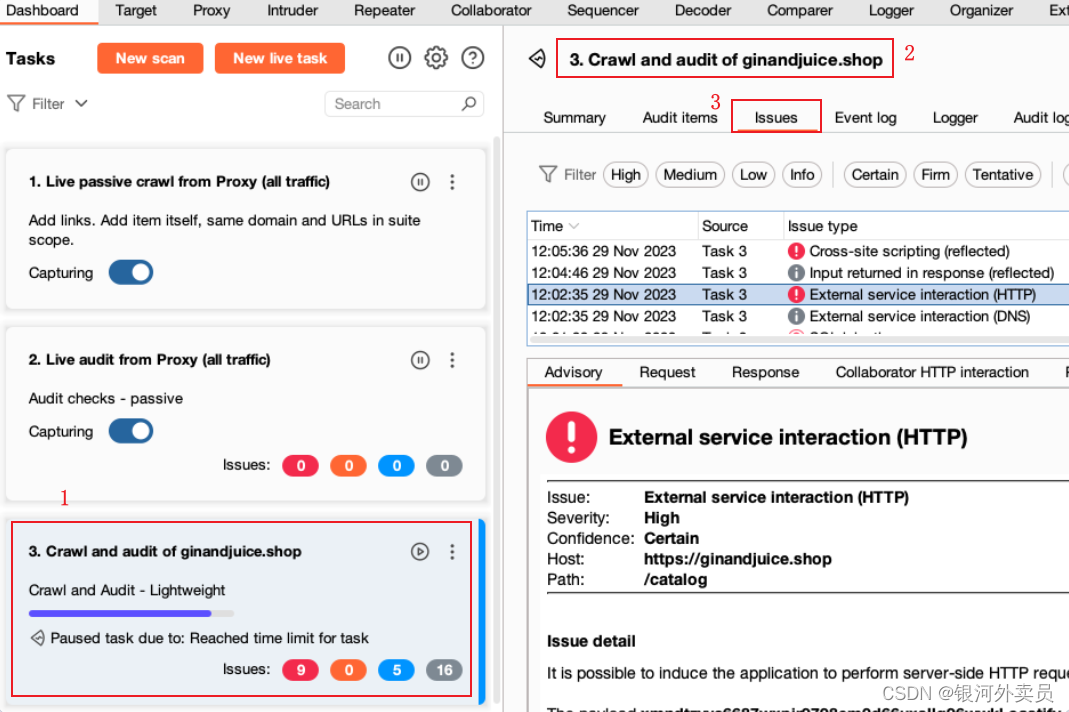Click the paused-task status icon in task 3

[x=37, y=638]
